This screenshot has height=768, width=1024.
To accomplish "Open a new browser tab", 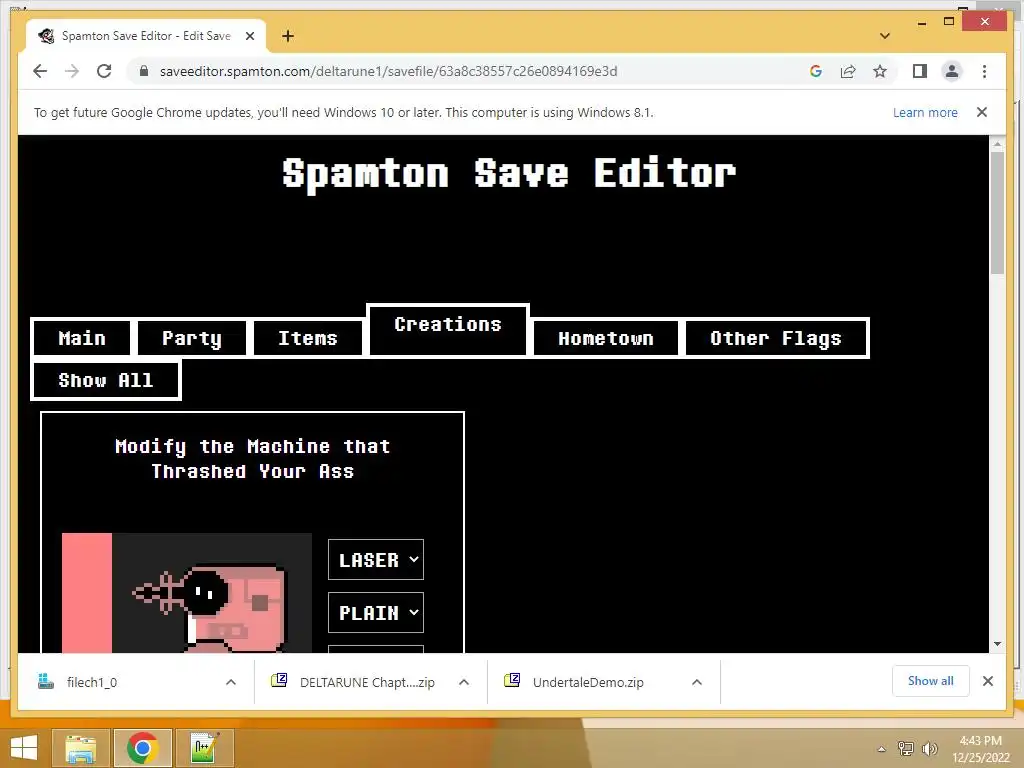I will [288, 36].
